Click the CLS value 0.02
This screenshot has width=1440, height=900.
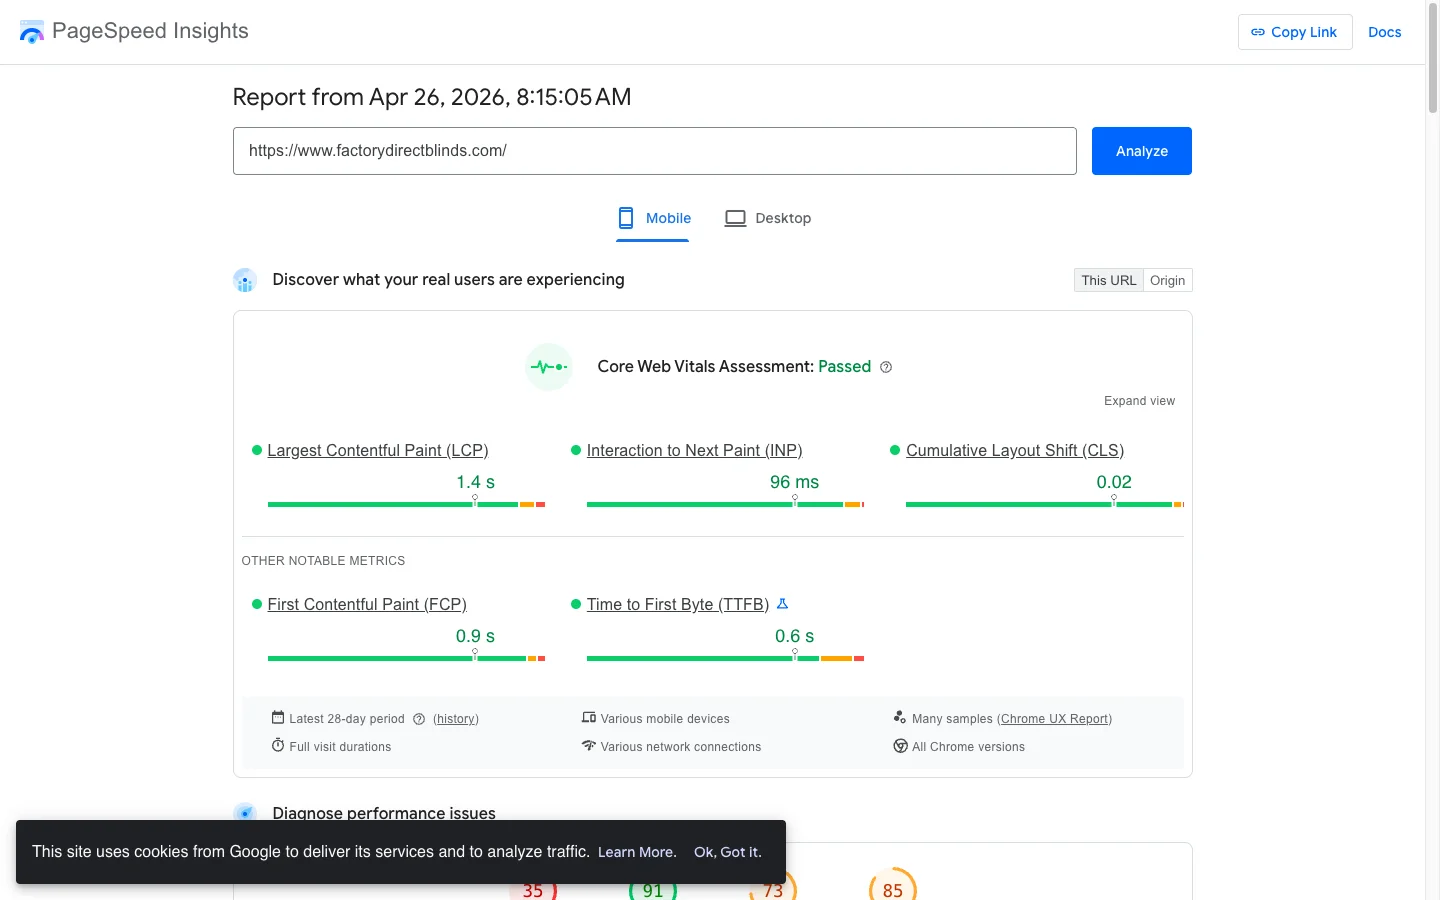point(1114,482)
